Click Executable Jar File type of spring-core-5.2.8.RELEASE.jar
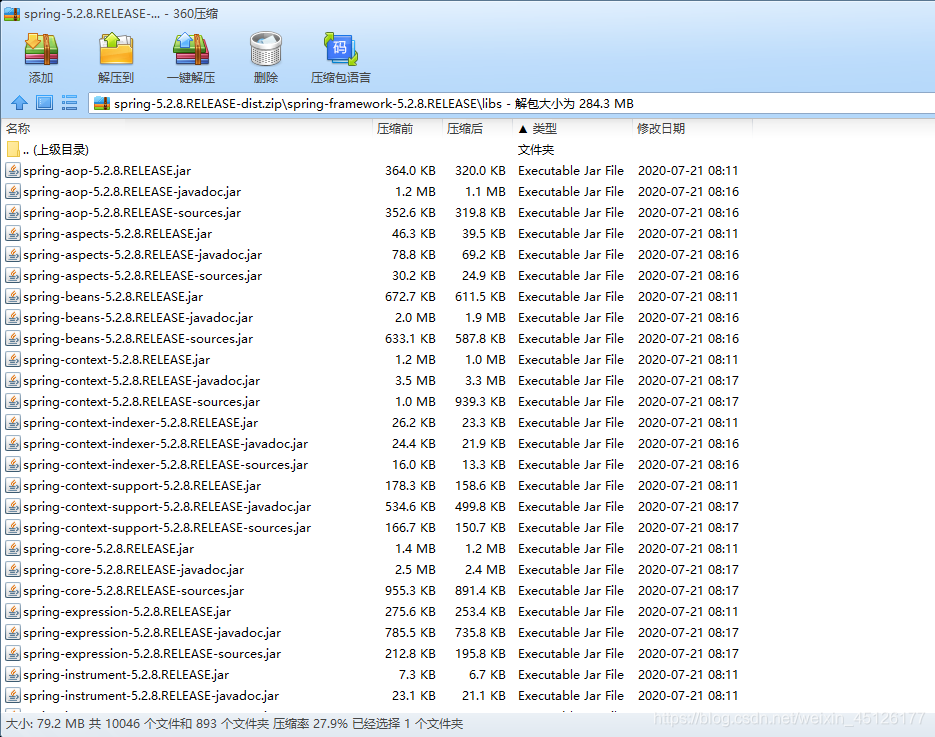 pos(571,549)
